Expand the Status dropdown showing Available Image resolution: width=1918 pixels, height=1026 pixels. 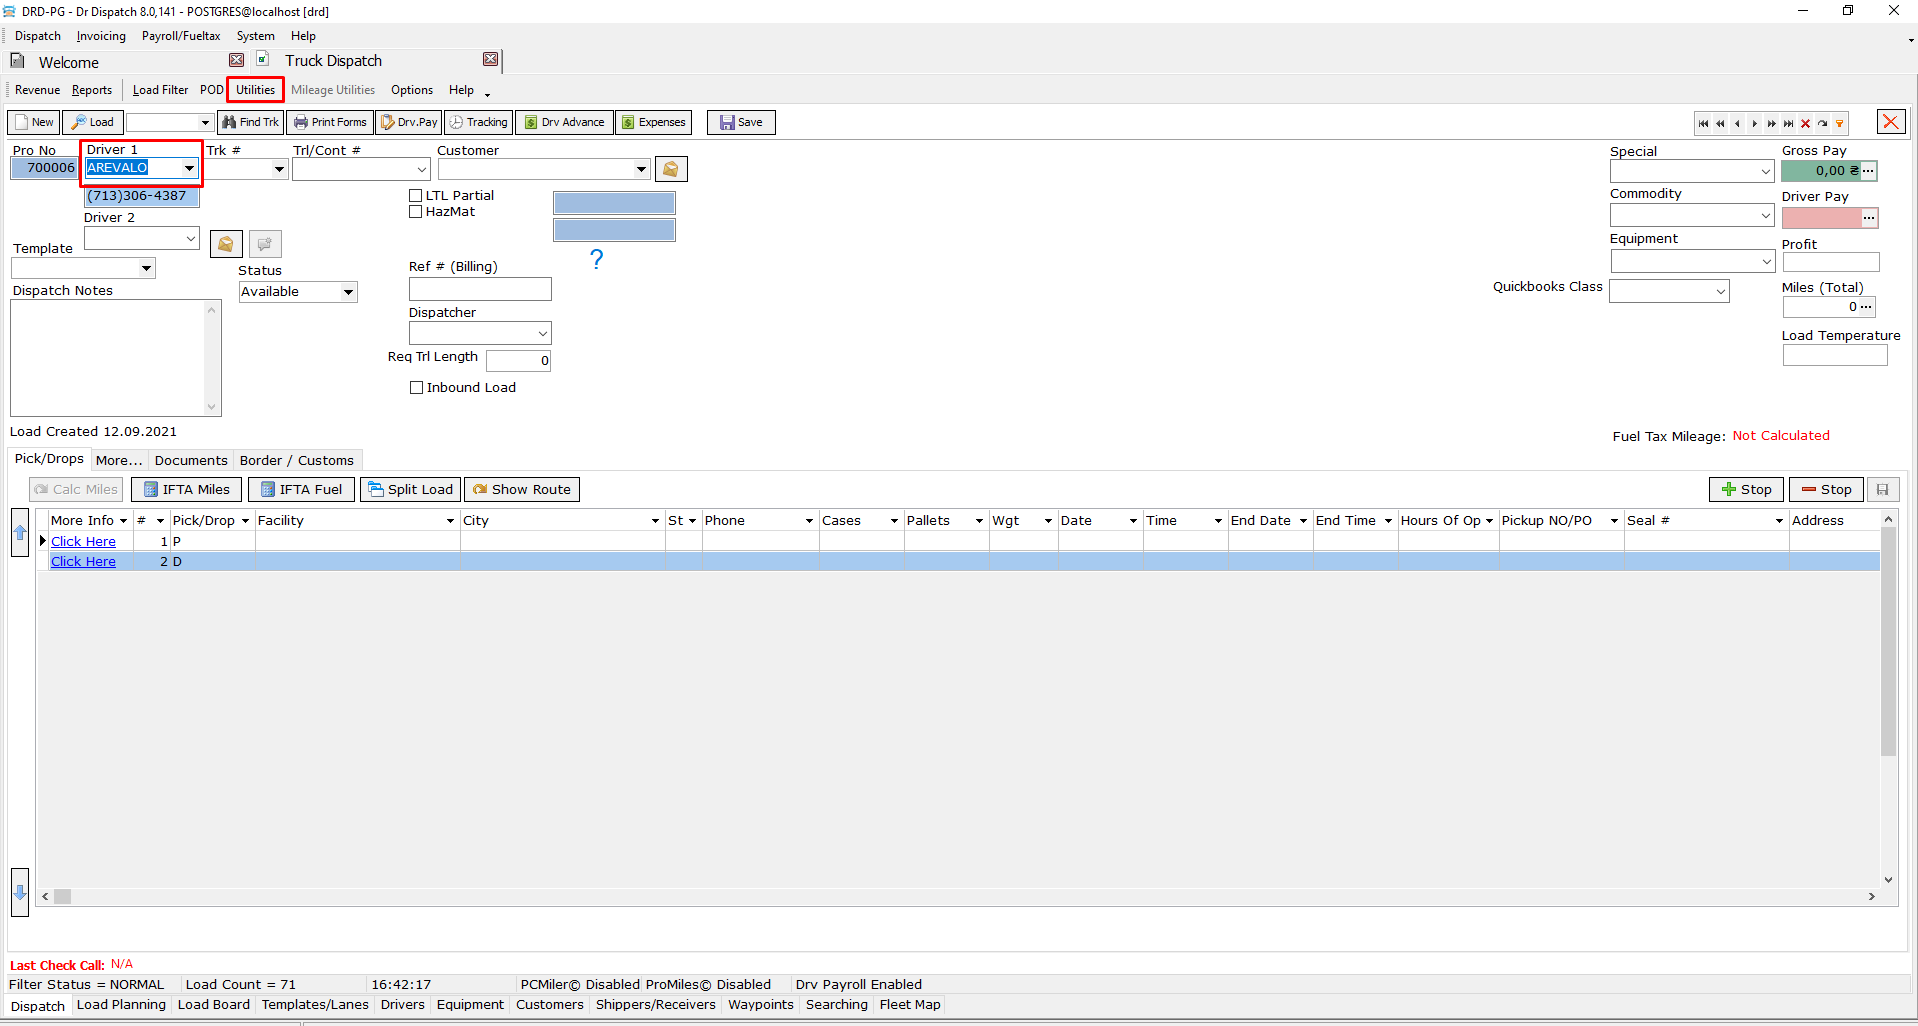[348, 292]
